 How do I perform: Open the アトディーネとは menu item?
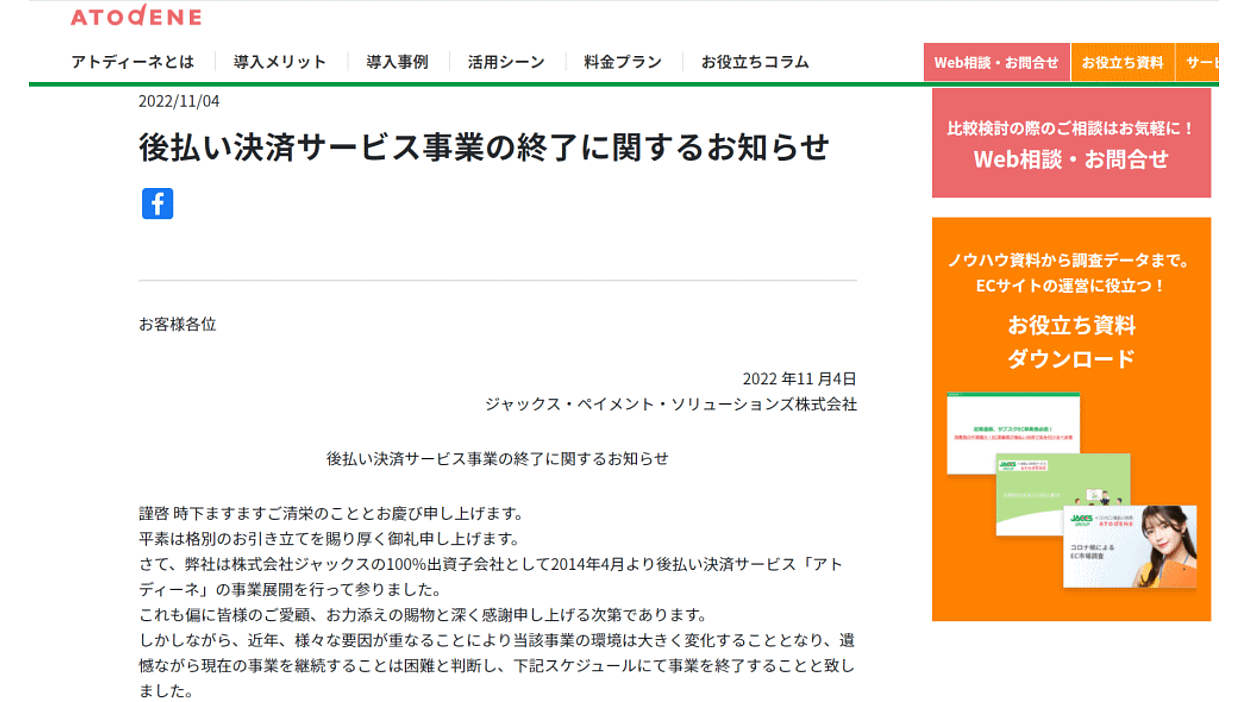click(132, 62)
